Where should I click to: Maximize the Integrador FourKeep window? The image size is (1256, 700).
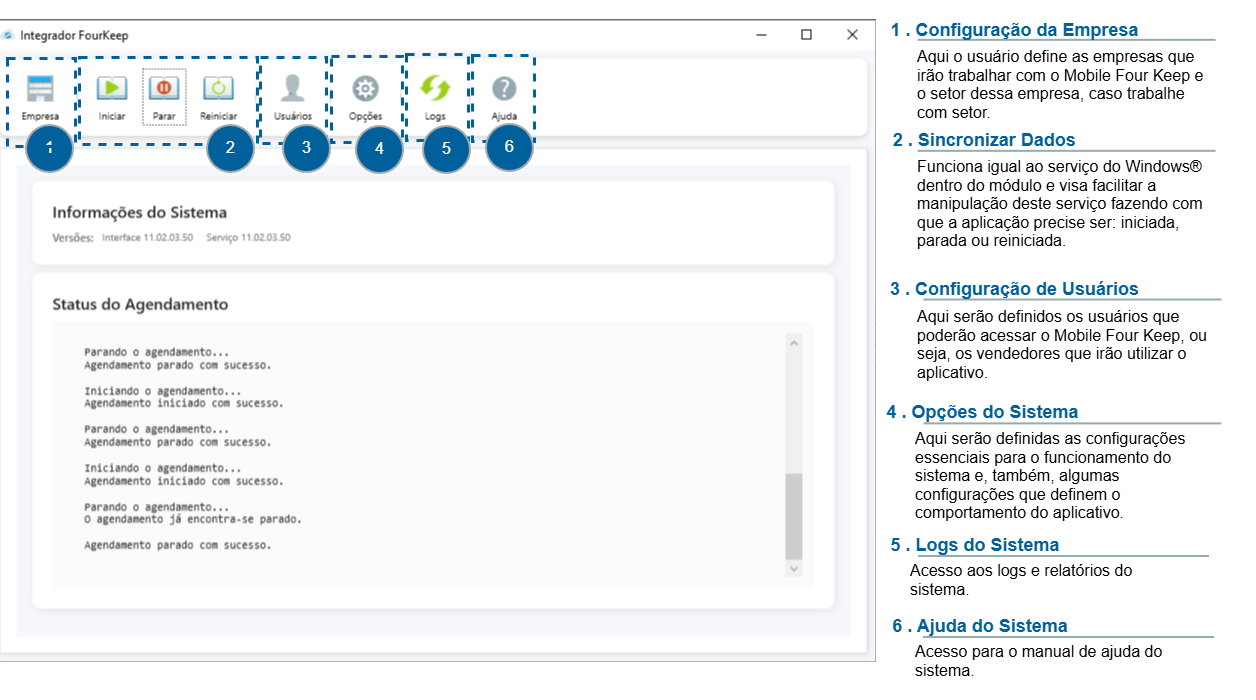click(806, 35)
